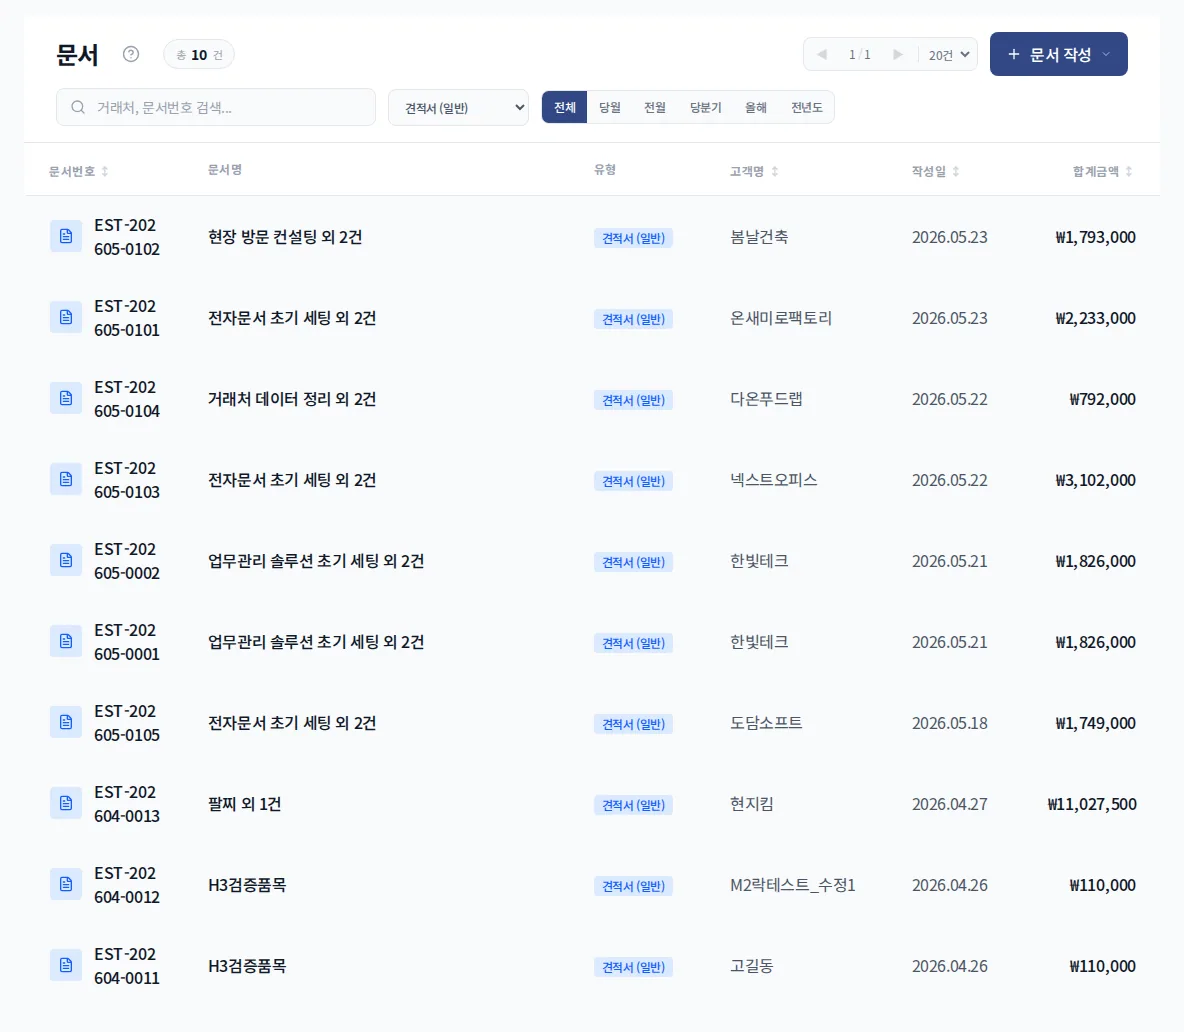Viewport: 1184px width, 1032px height.
Task: Click customer name 도담소프트
Action: [x=766, y=723]
